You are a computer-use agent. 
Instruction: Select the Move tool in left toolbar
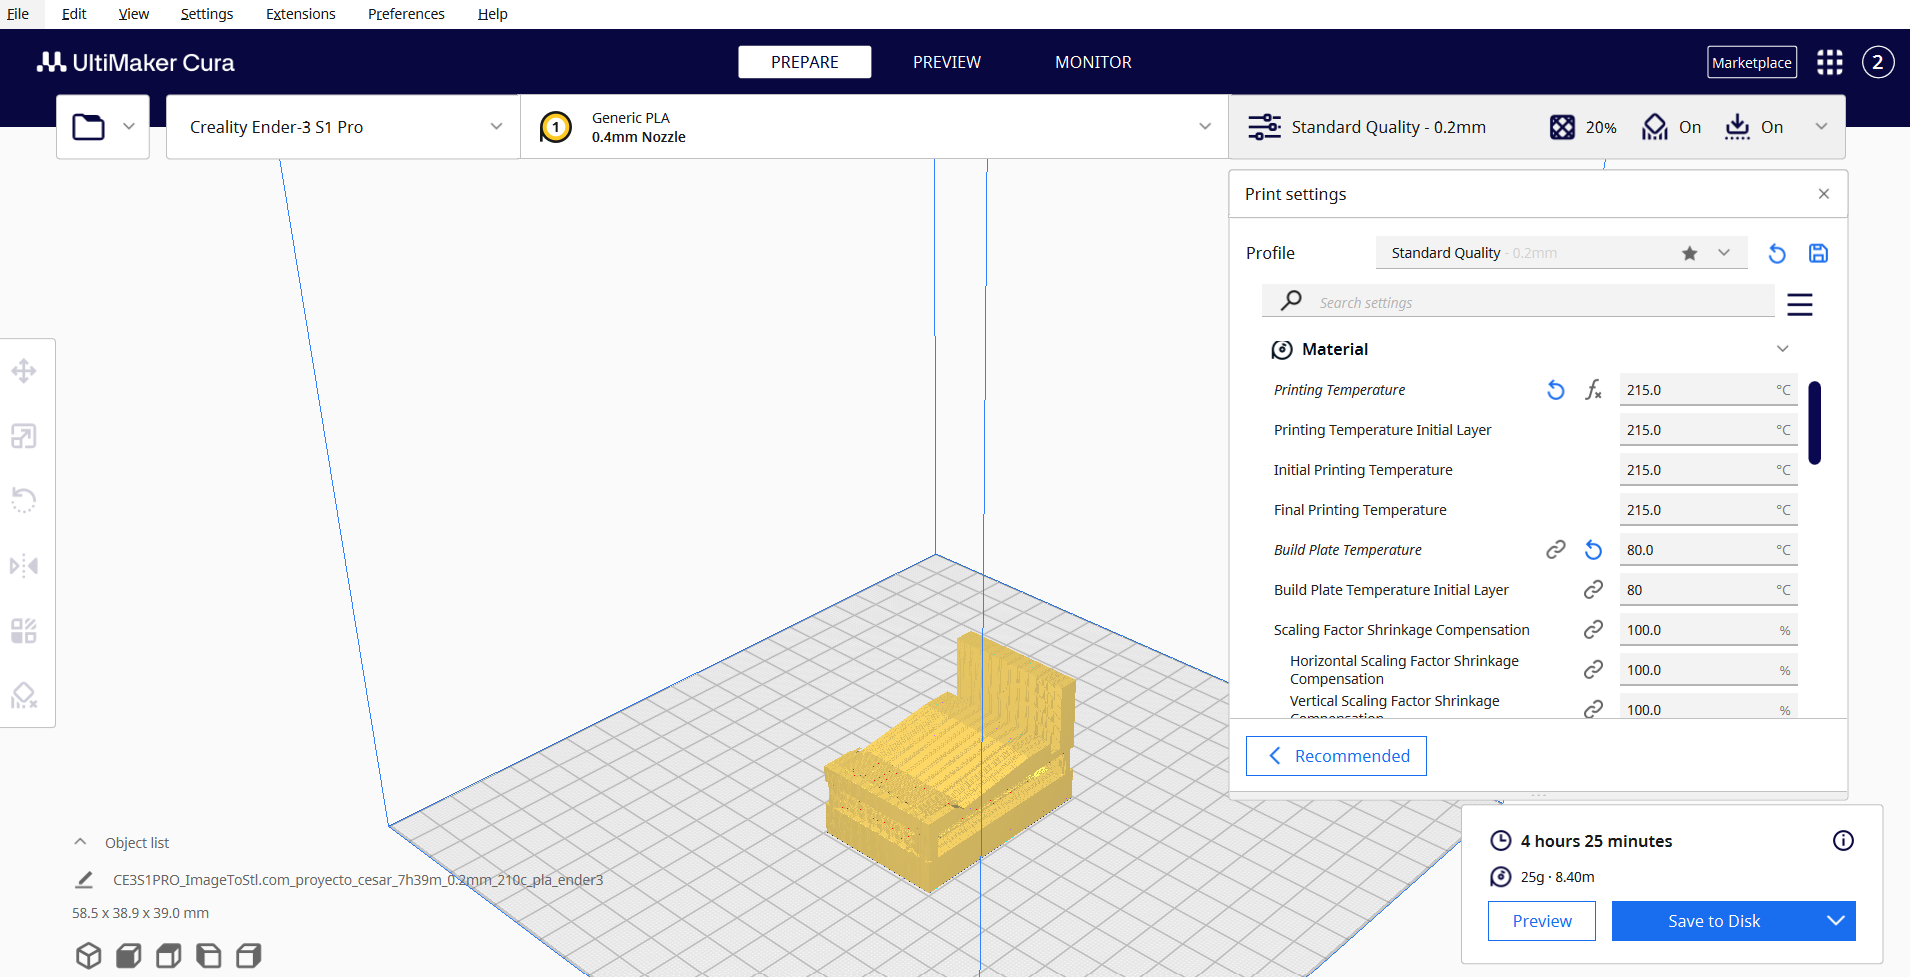(24, 372)
